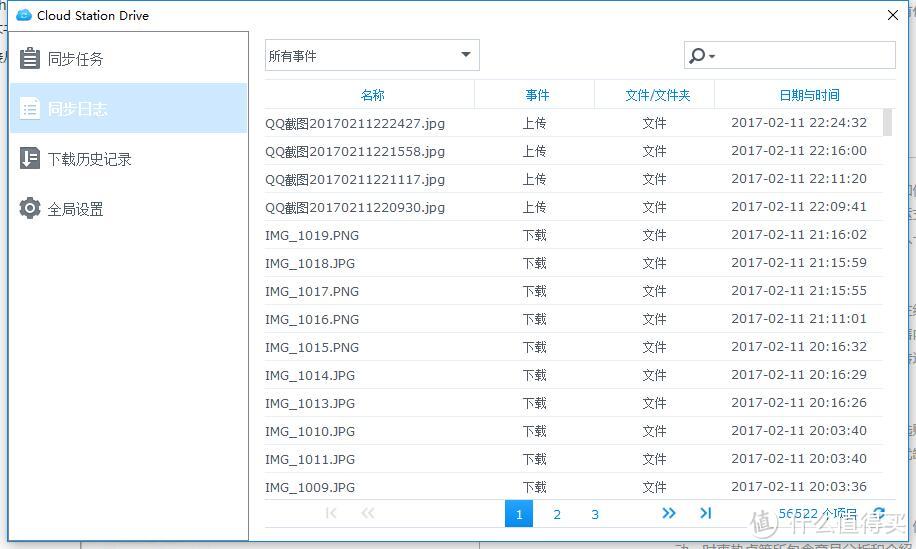This screenshot has height=549, width=916.
Task: Select row QQ截图20170211222427.jpg
Action: point(574,123)
